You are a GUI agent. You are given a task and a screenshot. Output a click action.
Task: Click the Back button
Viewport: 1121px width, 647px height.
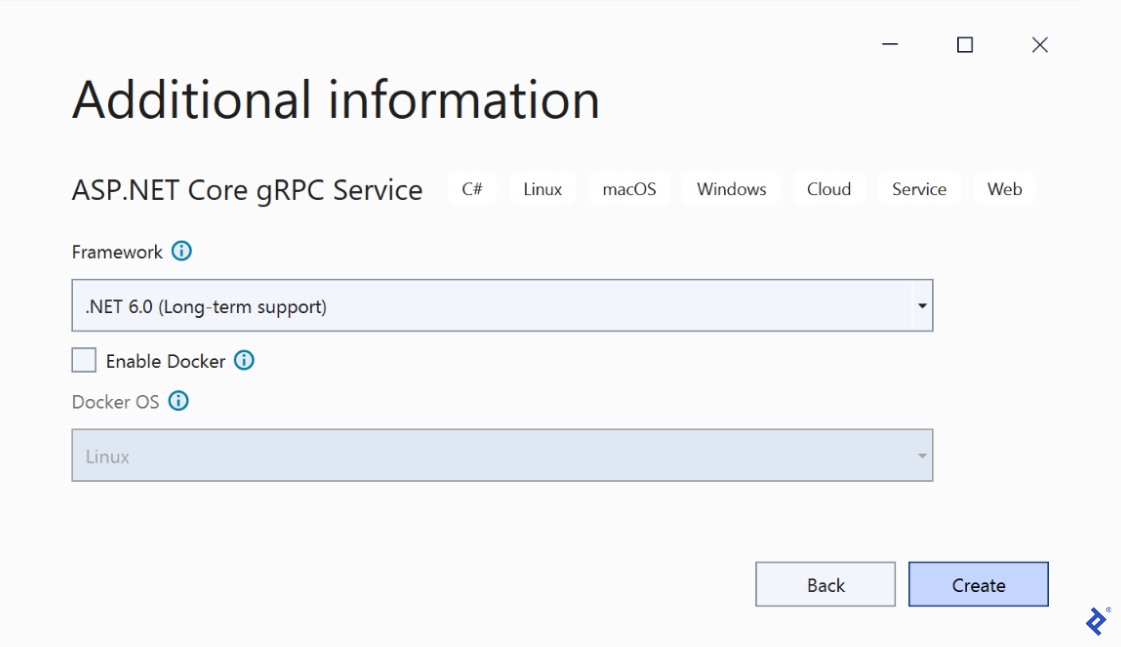[825, 584]
